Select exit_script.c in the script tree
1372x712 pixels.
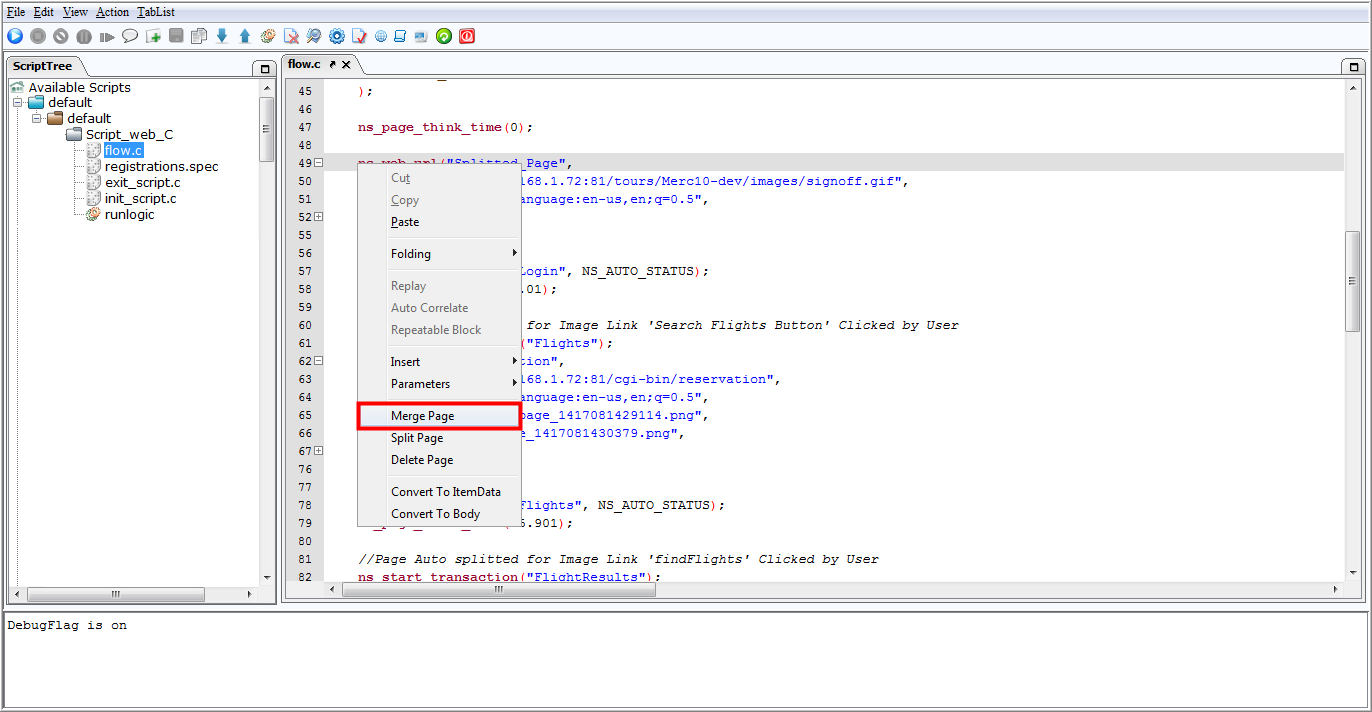click(143, 182)
